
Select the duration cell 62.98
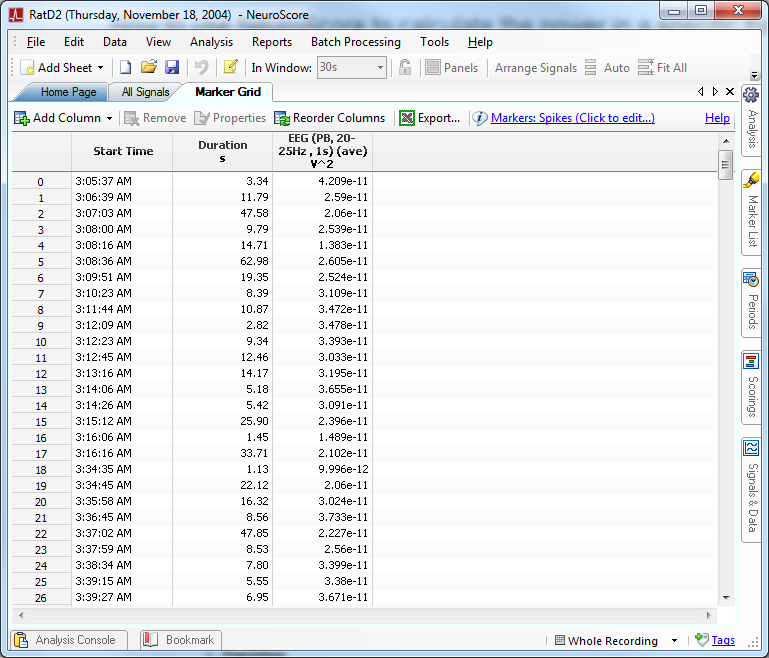pyautogui.click(x=223, y=261)
